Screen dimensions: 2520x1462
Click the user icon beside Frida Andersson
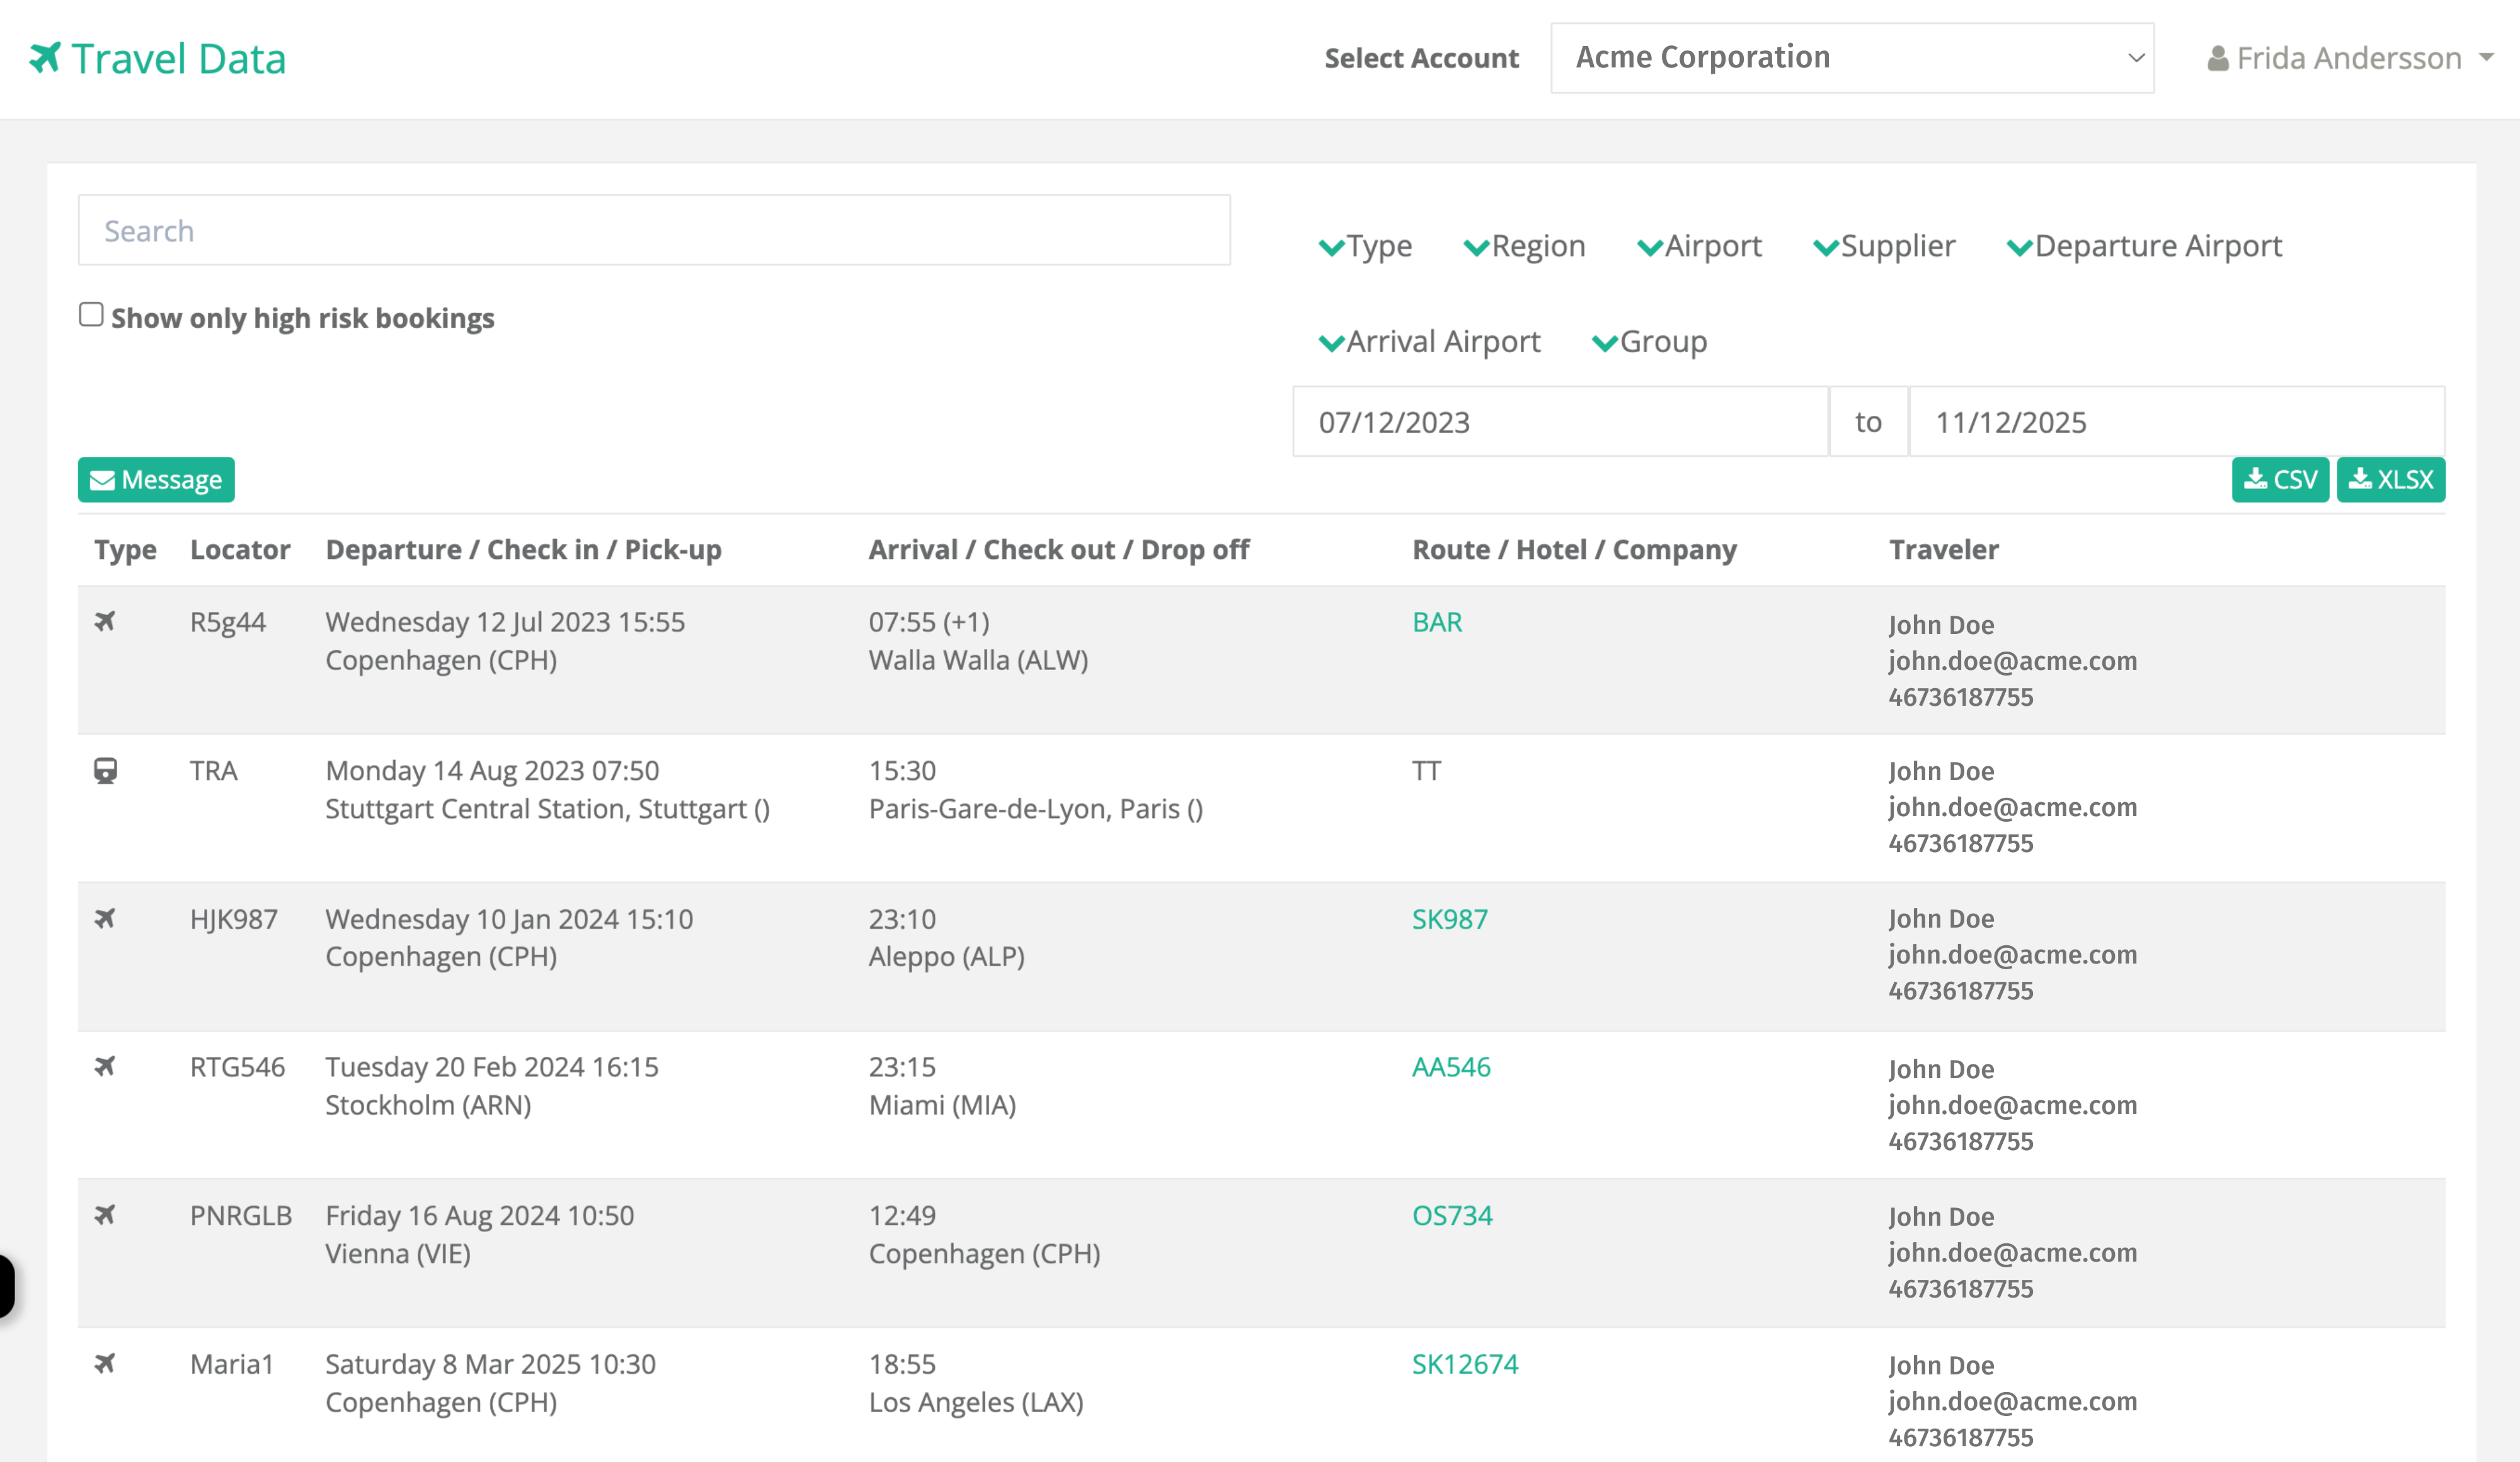pyautogui.click(x=2217, y=58)
